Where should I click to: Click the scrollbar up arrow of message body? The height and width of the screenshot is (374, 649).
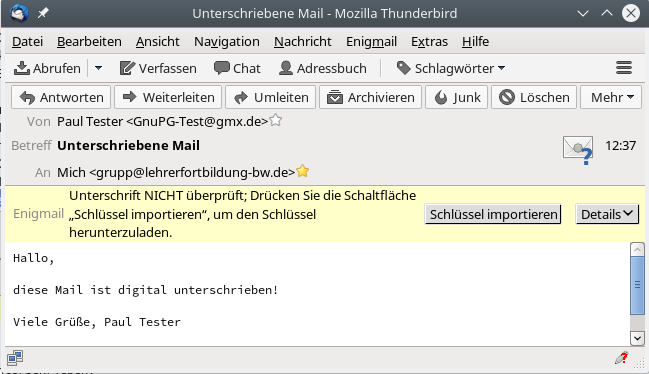coord(637,249)
